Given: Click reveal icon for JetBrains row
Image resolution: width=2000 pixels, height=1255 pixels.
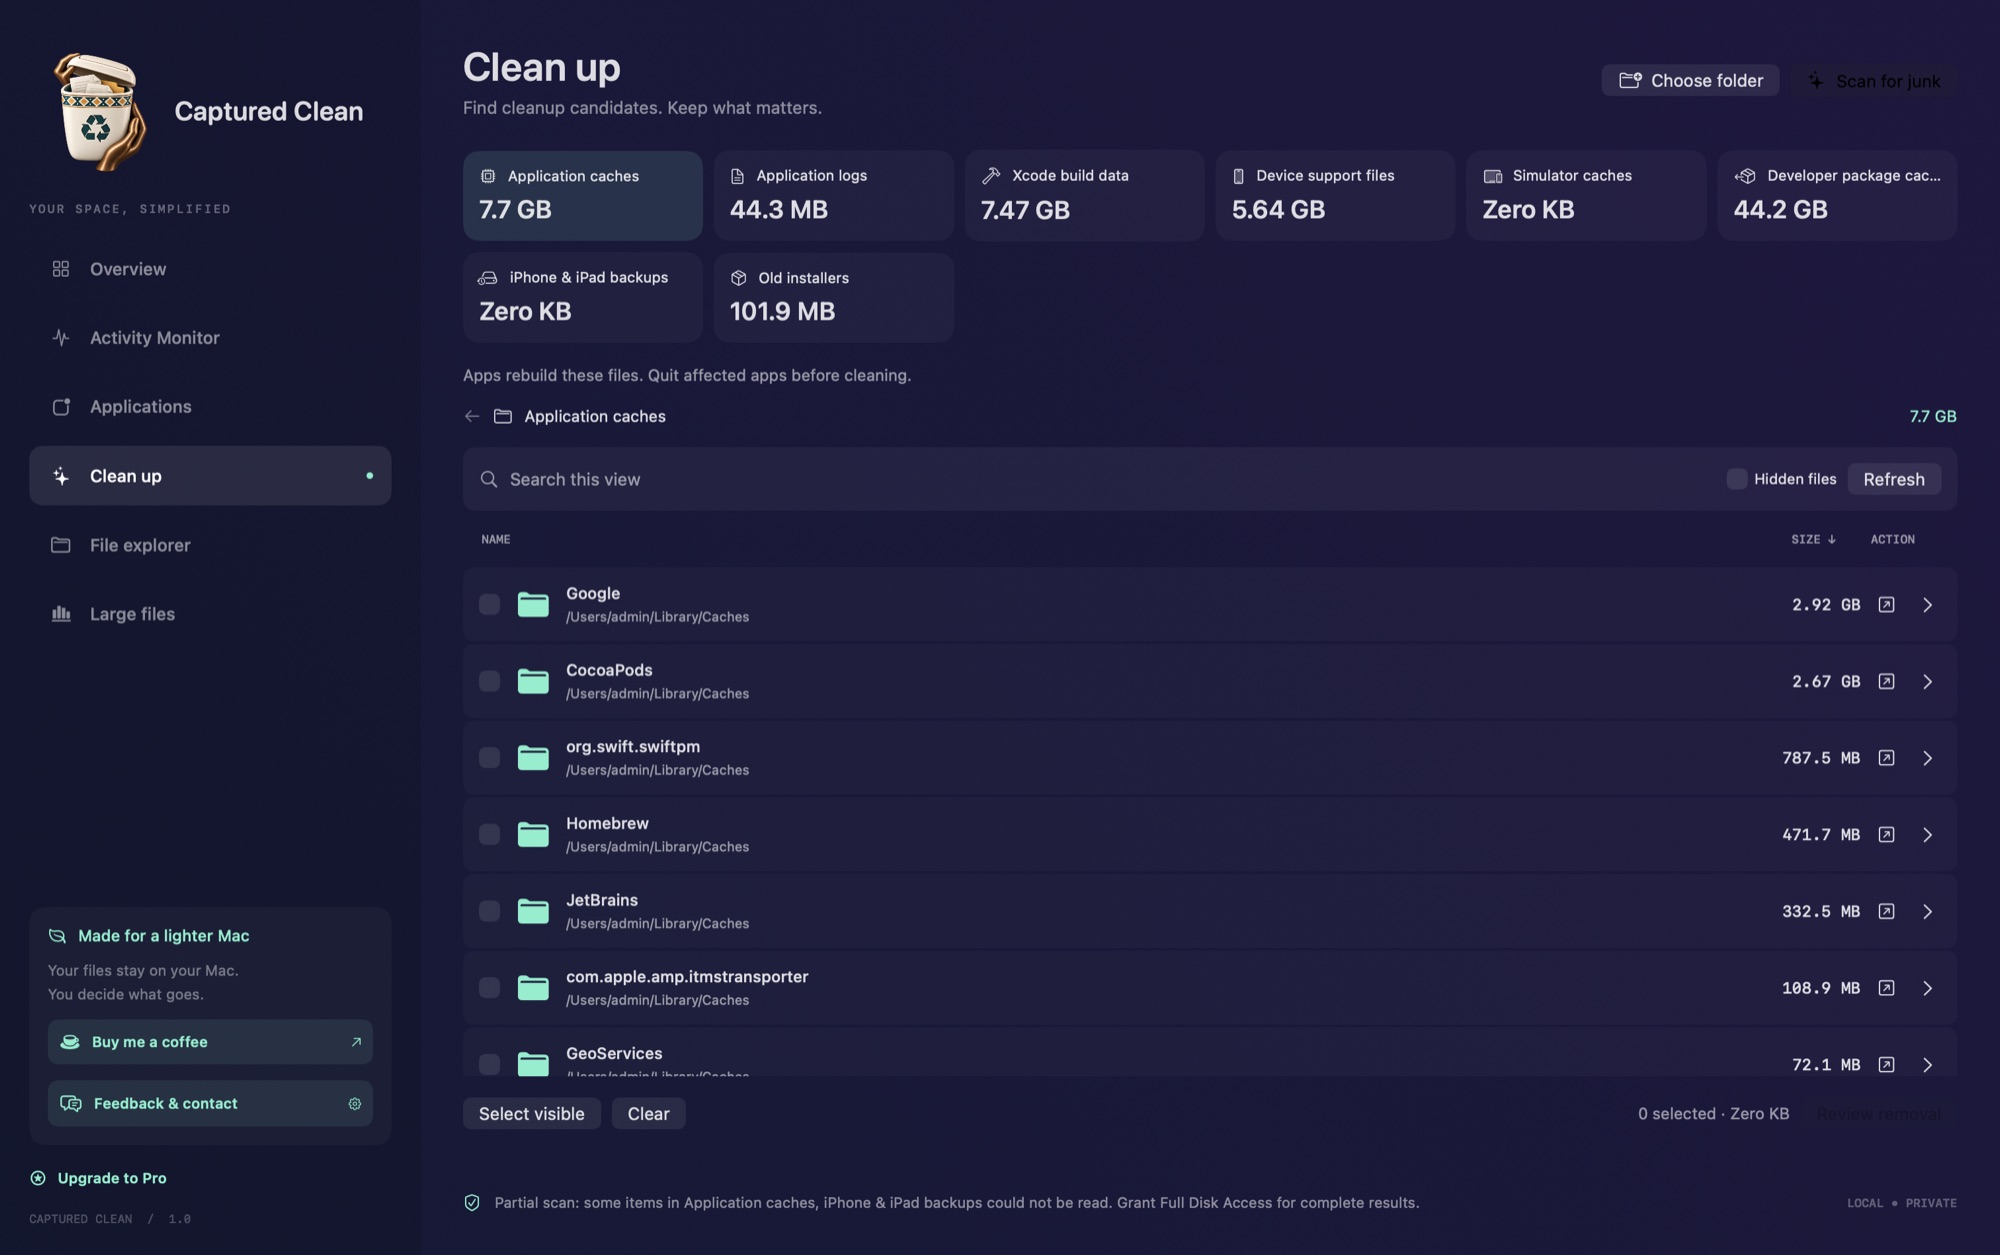Looking at the screenshot, I should (1886, 912).
